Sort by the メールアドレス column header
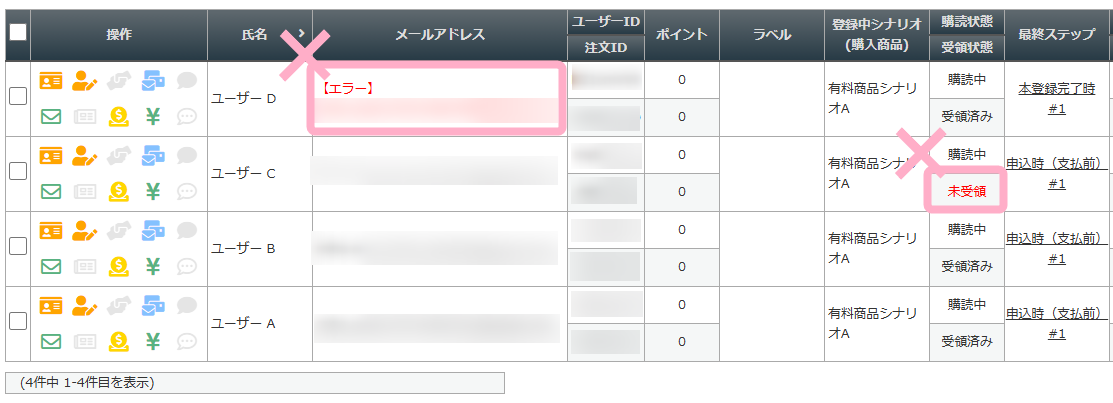Screen dimensions: 1113x403 pyautogui.click(x=440, y=34)
